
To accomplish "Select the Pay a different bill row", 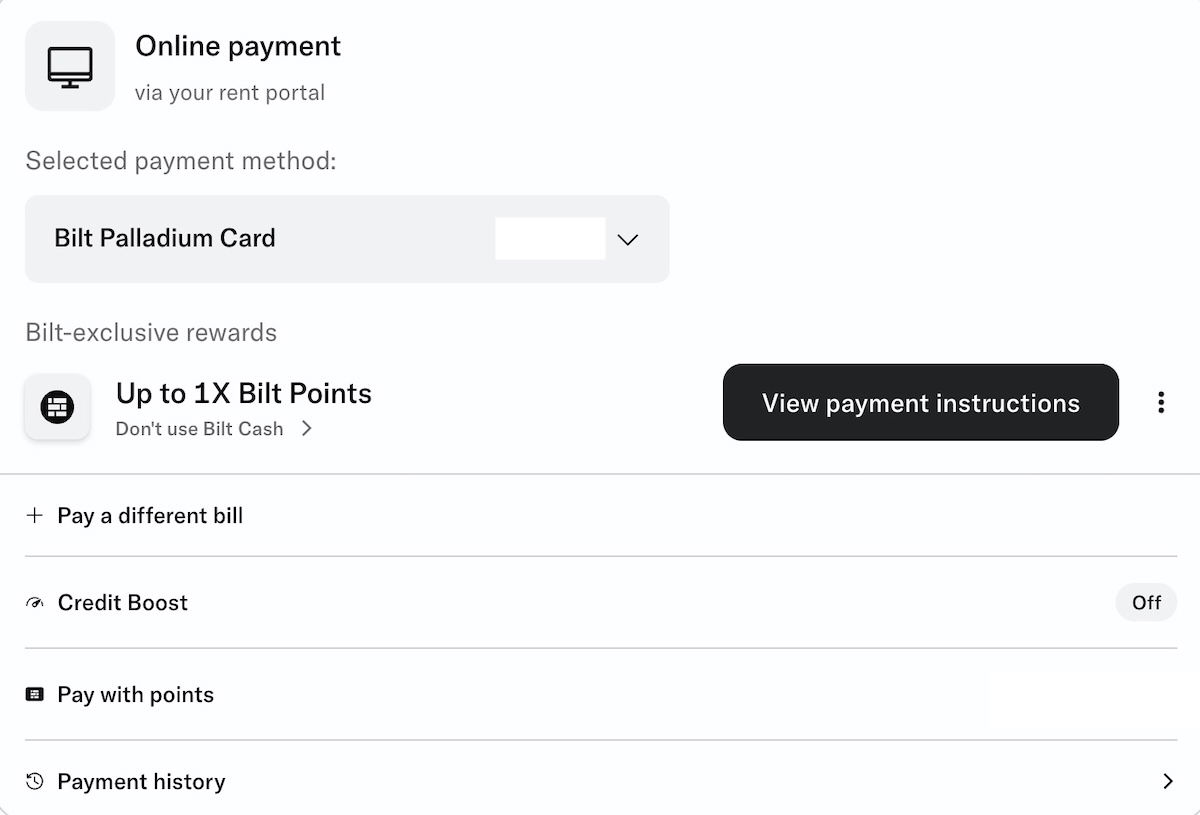I will 150,516.
